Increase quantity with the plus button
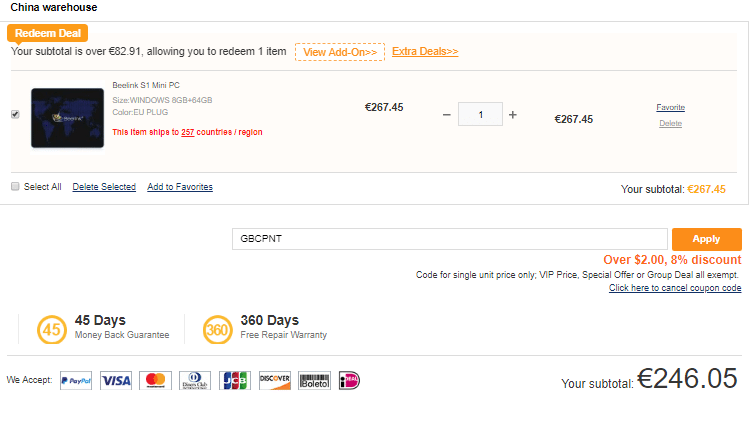This screenshot has width=750, height=421. [513, 115]
